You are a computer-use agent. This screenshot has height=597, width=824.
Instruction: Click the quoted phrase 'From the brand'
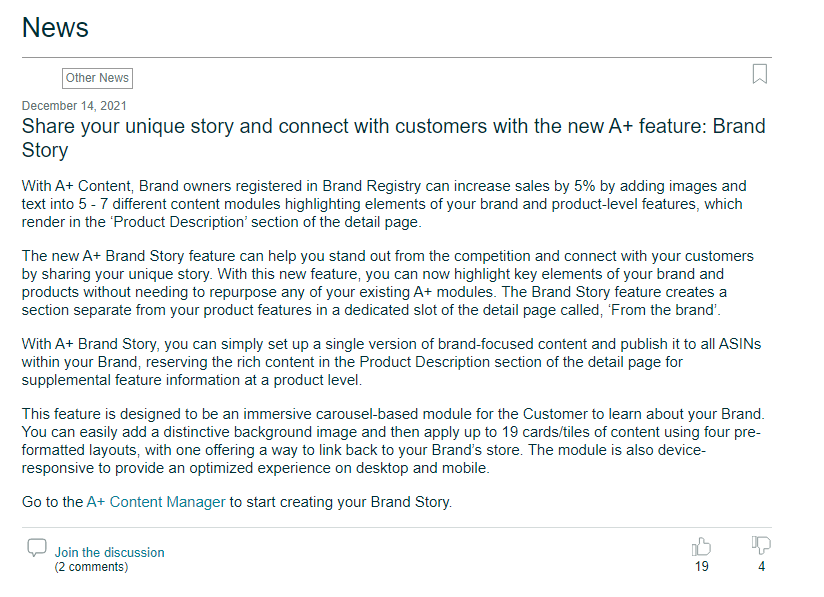click(663, 310)
